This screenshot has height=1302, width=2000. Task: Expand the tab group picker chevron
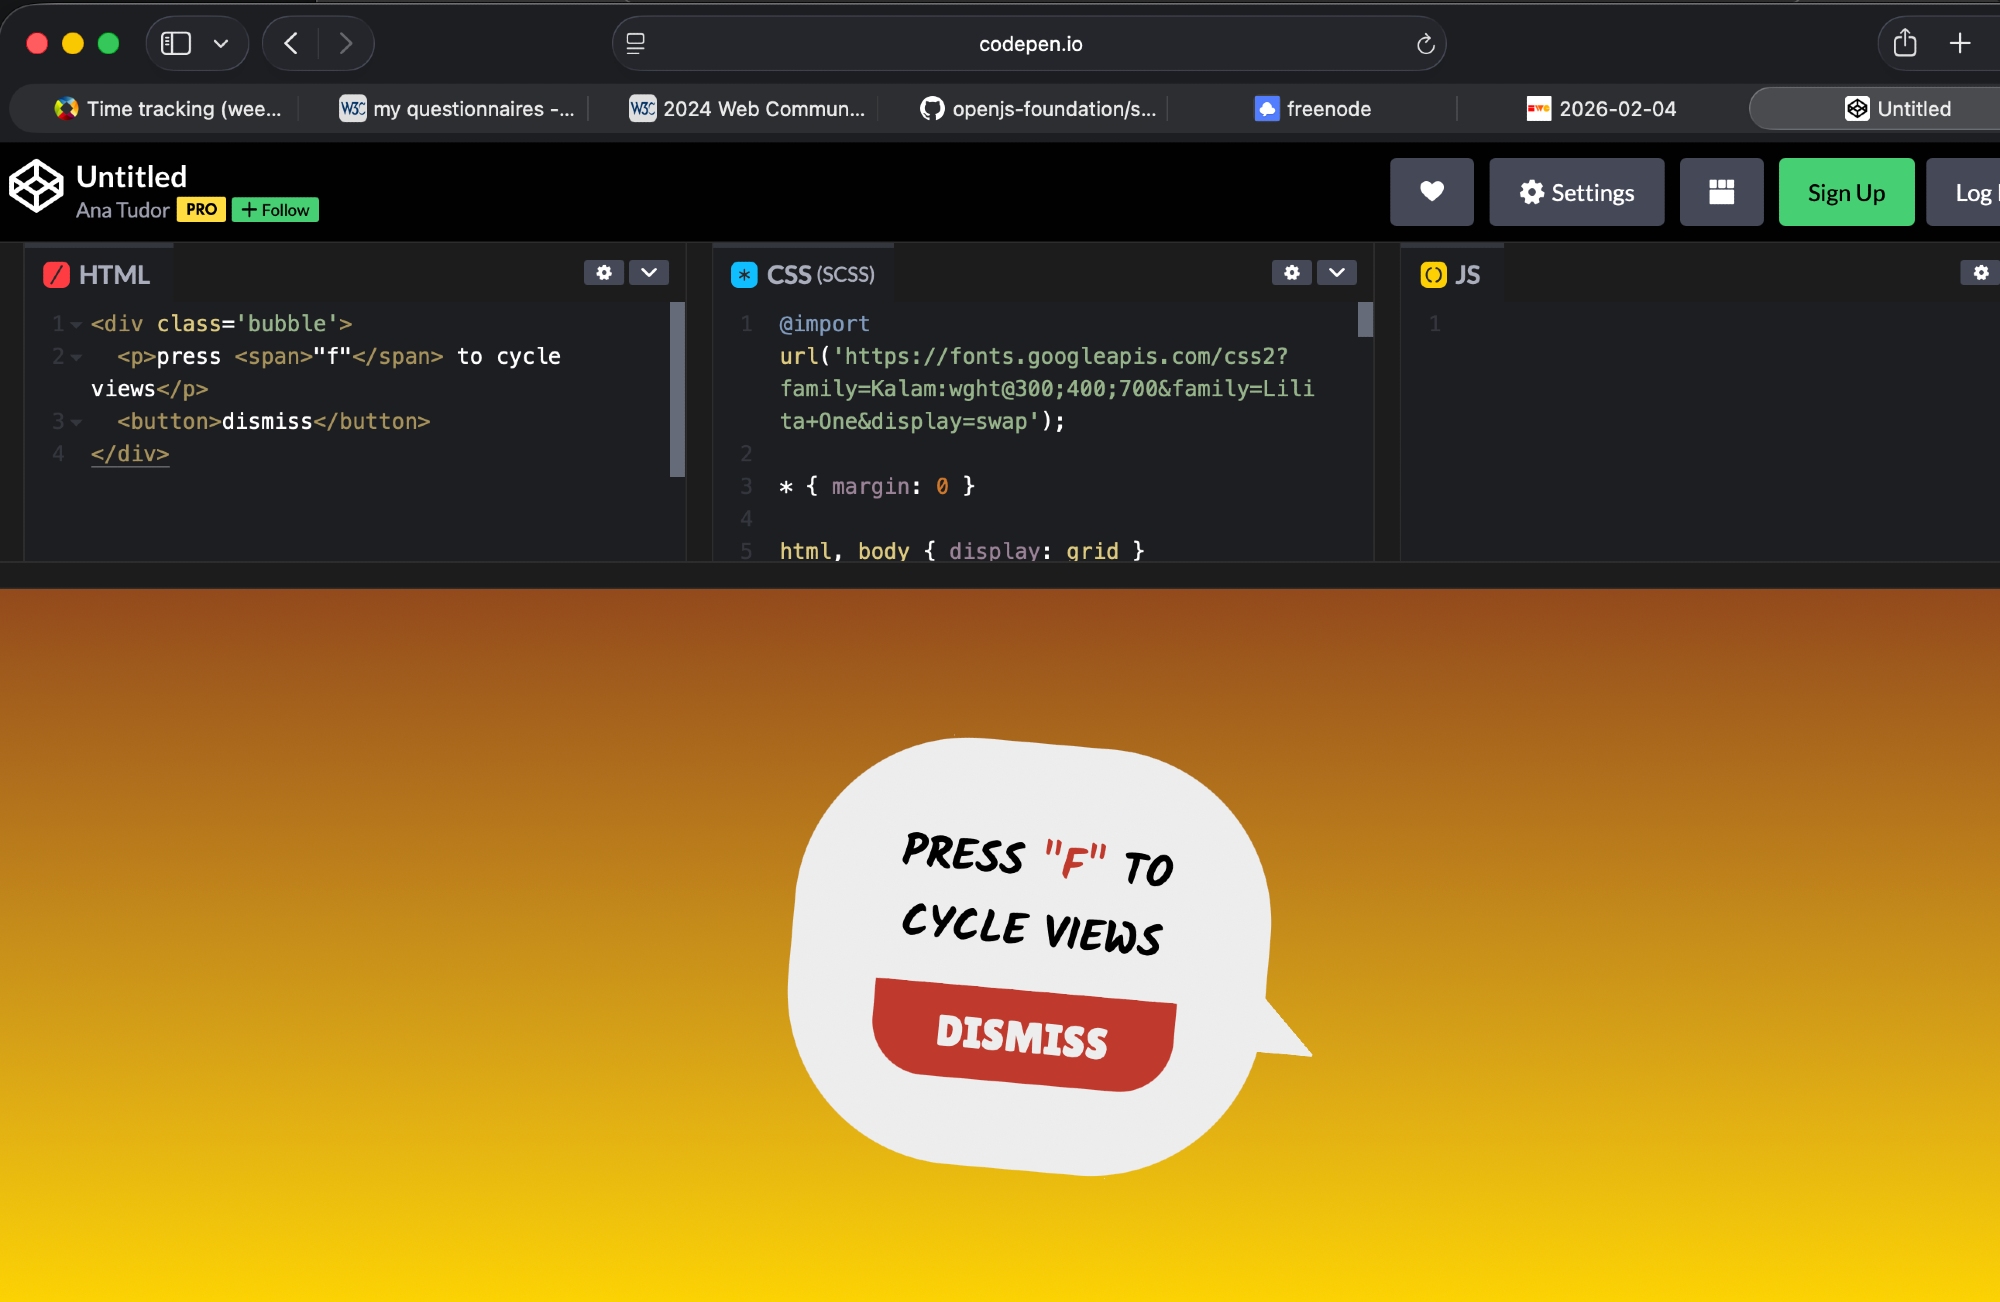pos(221,43)
